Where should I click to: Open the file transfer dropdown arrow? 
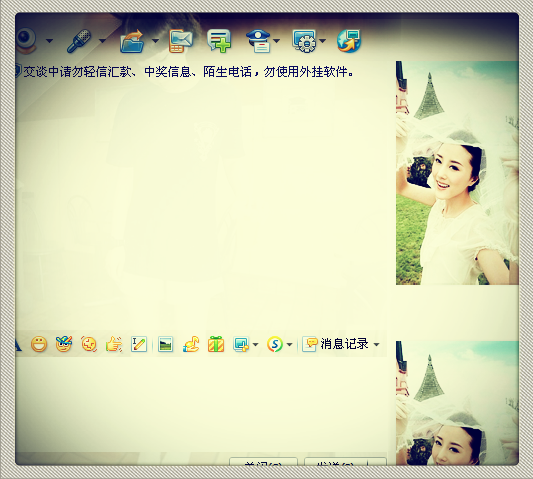(155, 41)
